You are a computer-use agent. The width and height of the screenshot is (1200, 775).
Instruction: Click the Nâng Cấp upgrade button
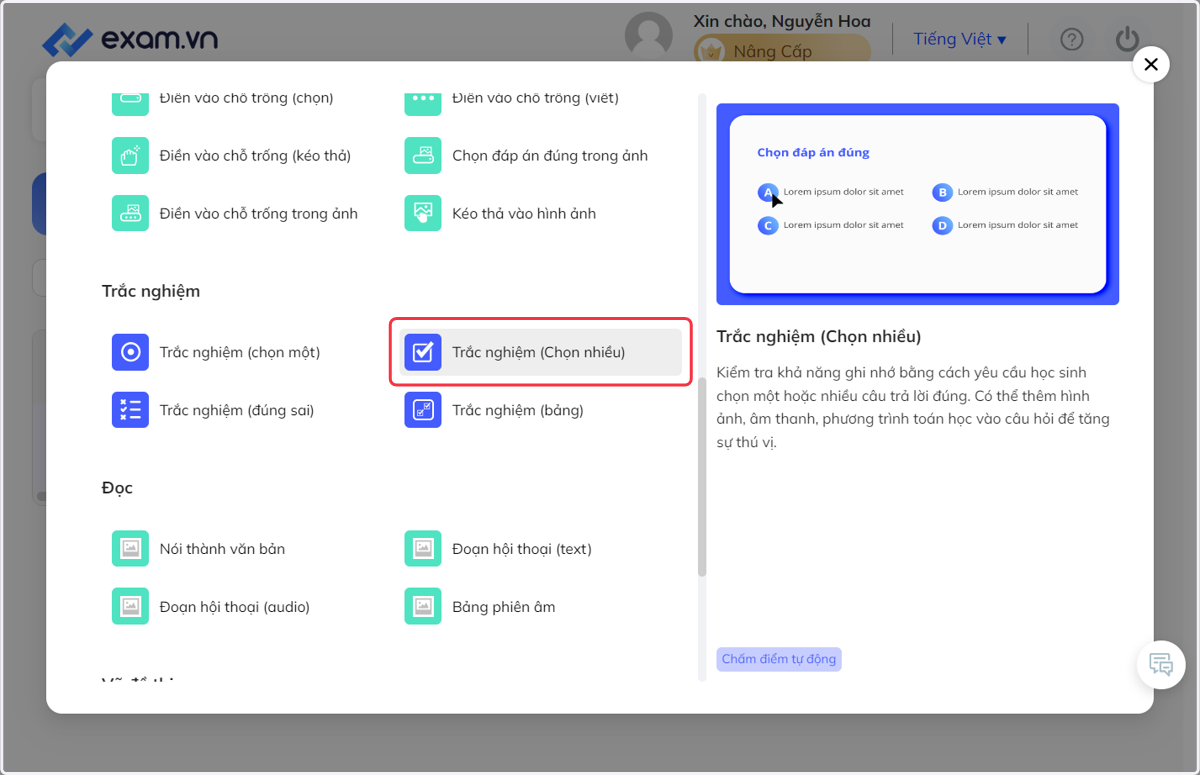coord(782,50)
